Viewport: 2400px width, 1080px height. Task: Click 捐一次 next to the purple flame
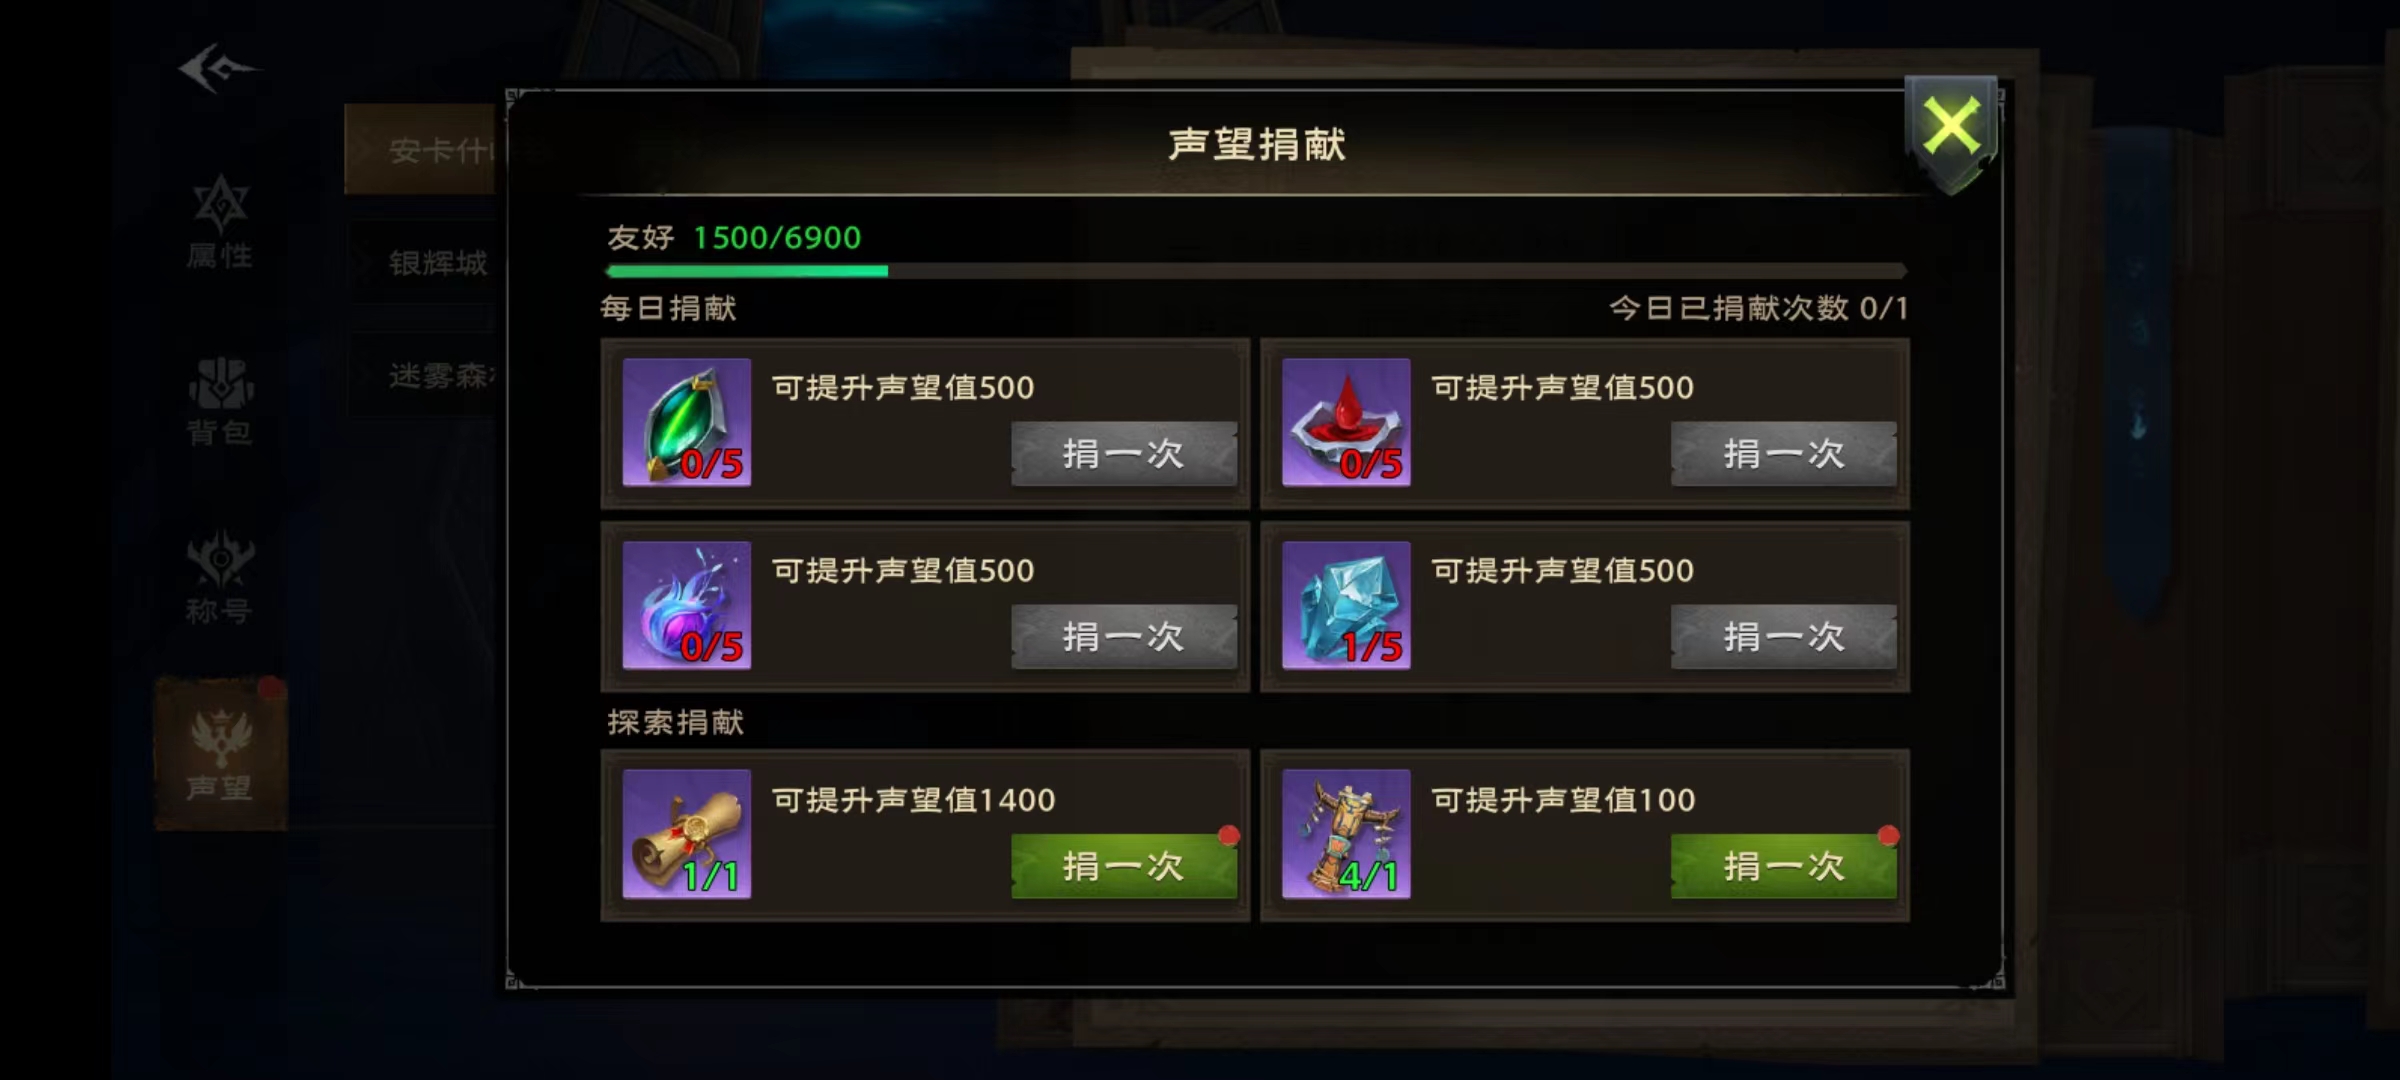pyautogui.click(x=1124, y=636)
